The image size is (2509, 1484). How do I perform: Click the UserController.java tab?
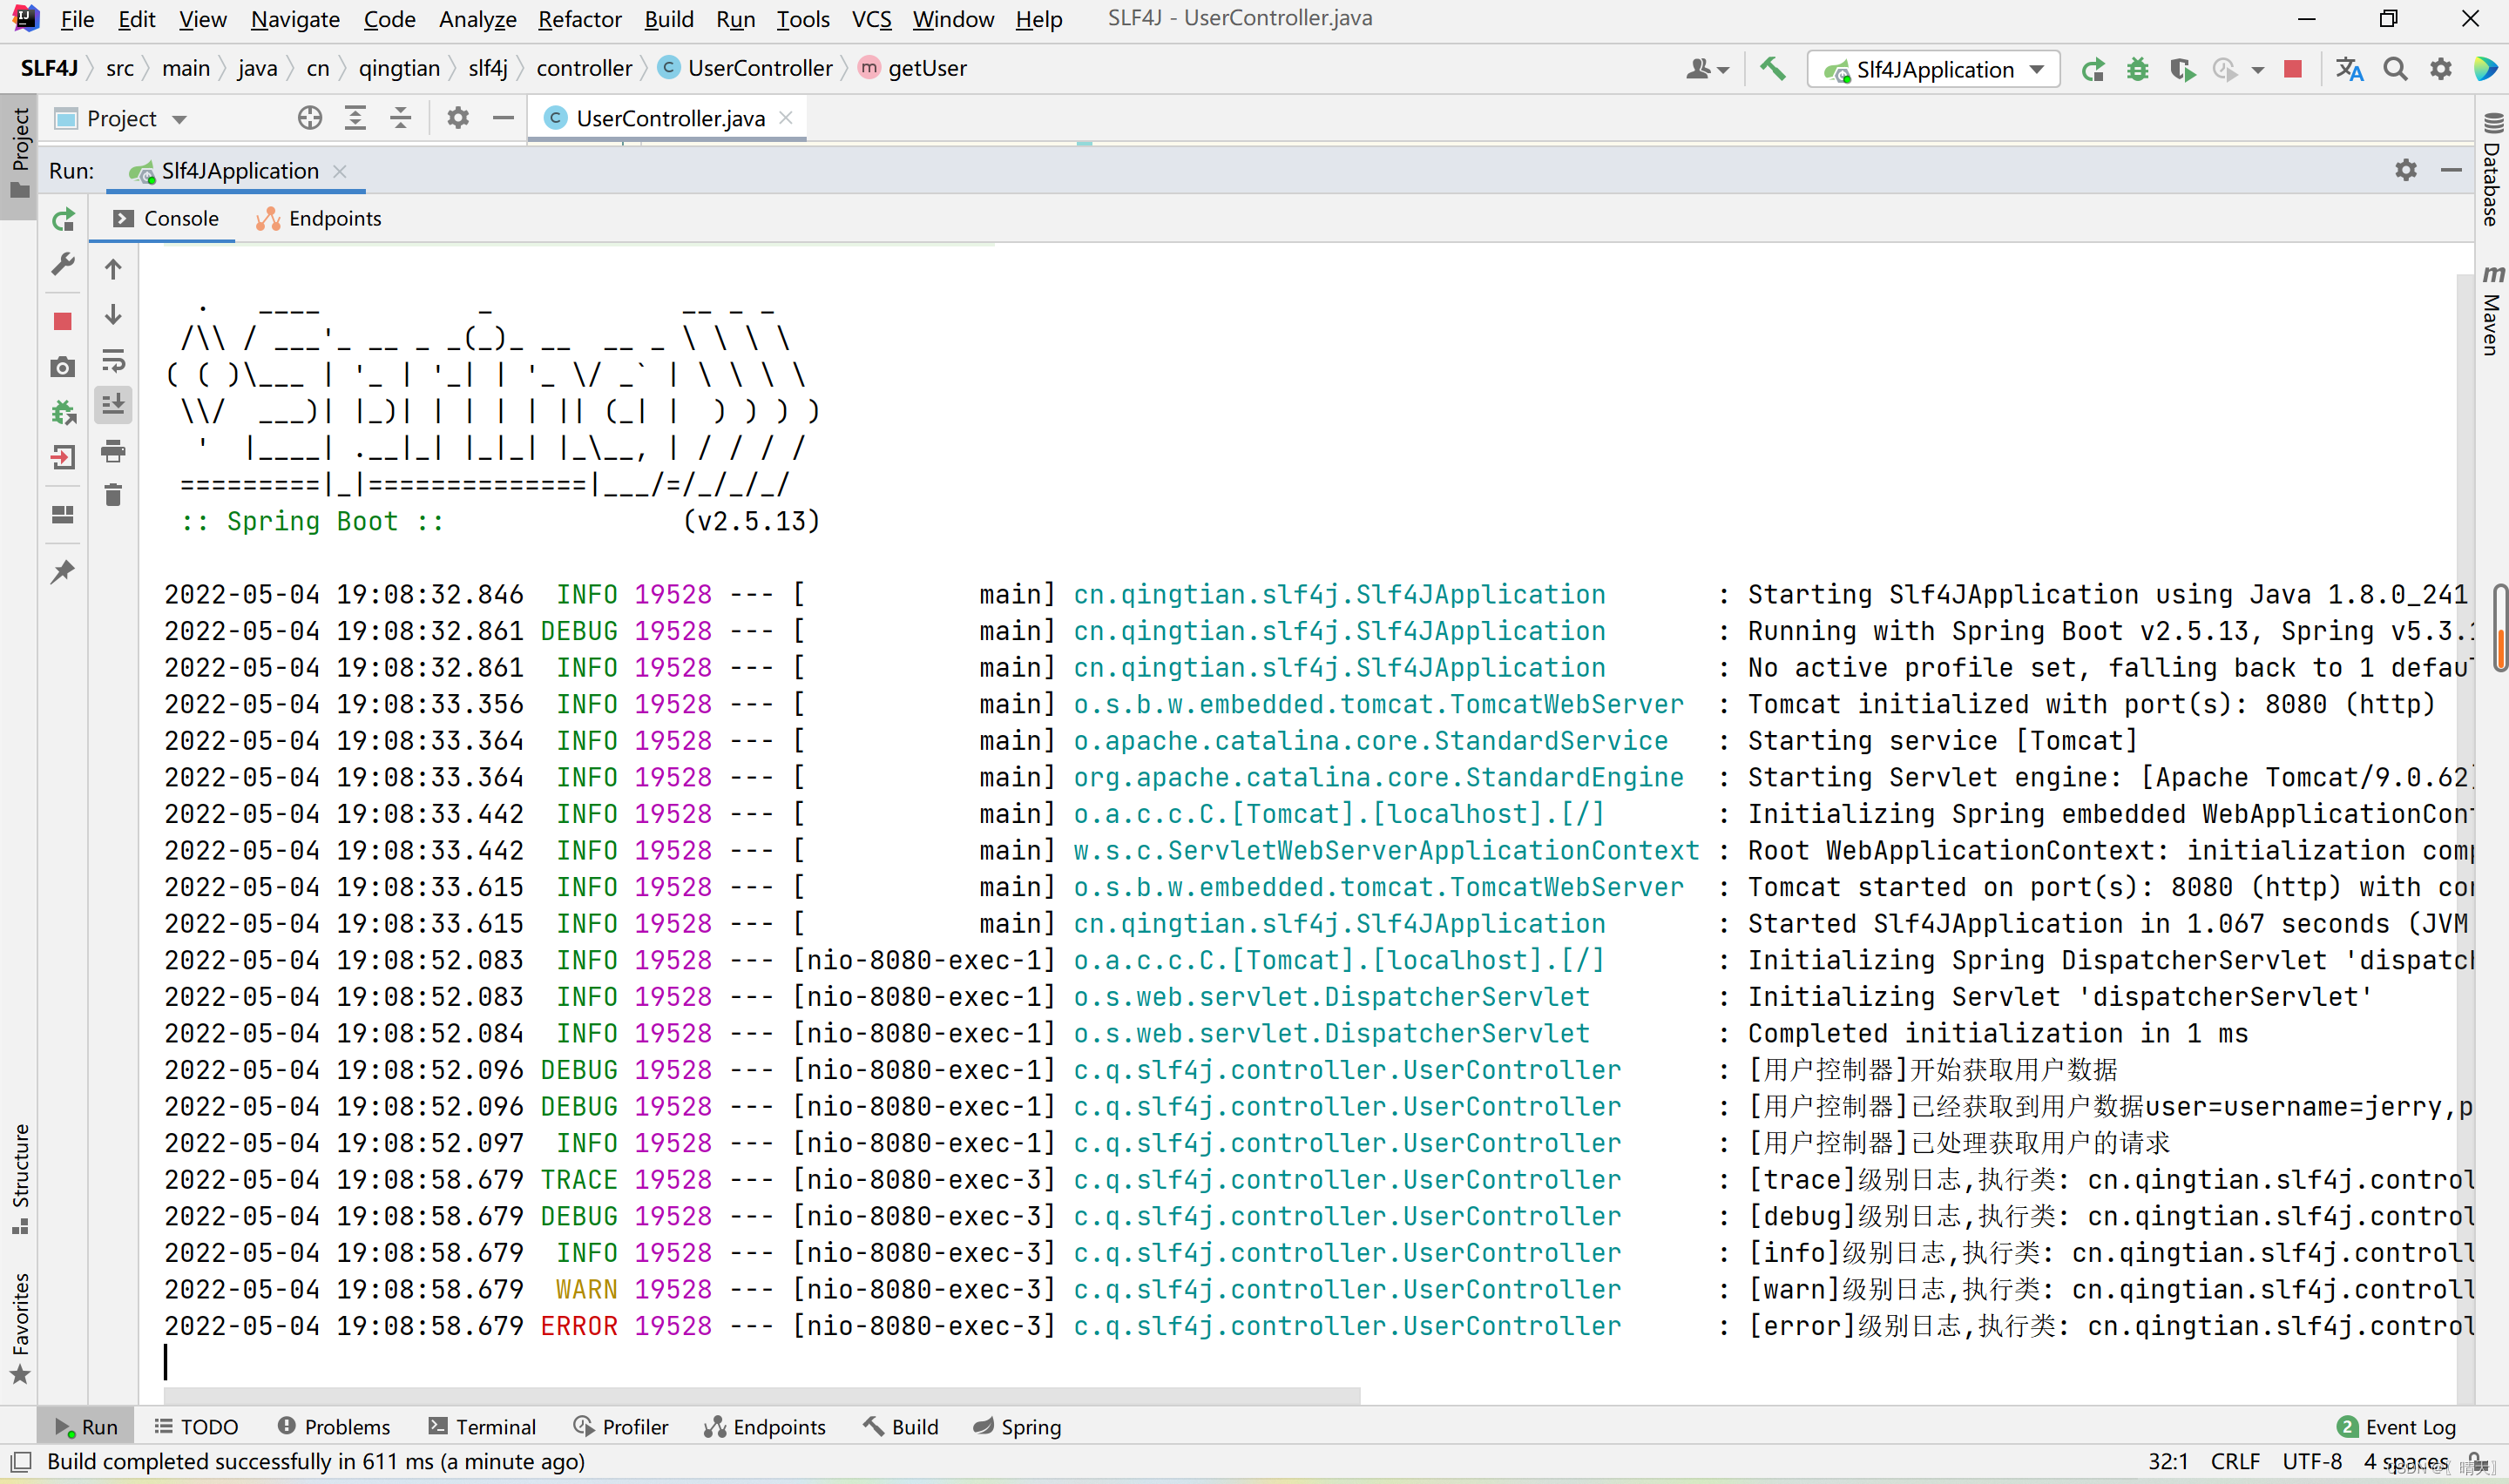pyautogui.click(x=670, y=118)
